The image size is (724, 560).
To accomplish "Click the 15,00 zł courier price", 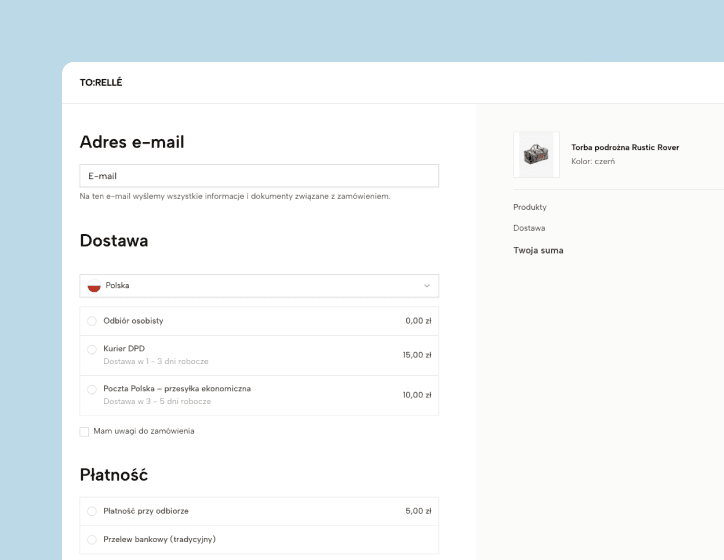I will [416, 355].
